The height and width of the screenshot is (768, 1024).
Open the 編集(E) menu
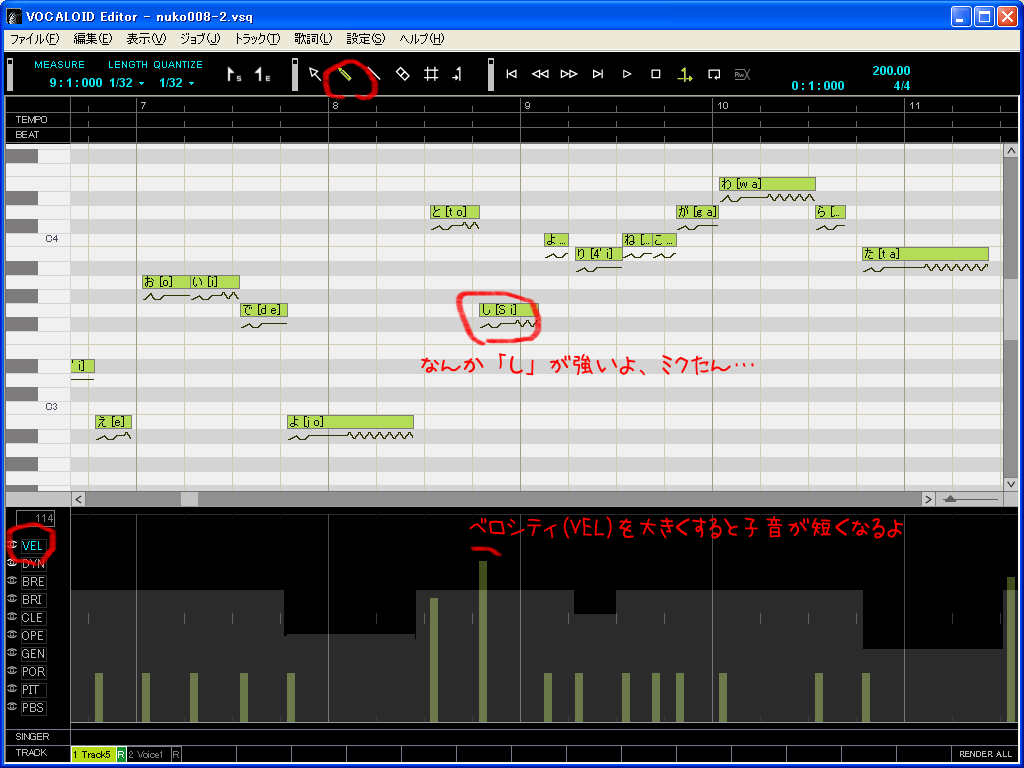pyautogui.click(x=93, y=39)
